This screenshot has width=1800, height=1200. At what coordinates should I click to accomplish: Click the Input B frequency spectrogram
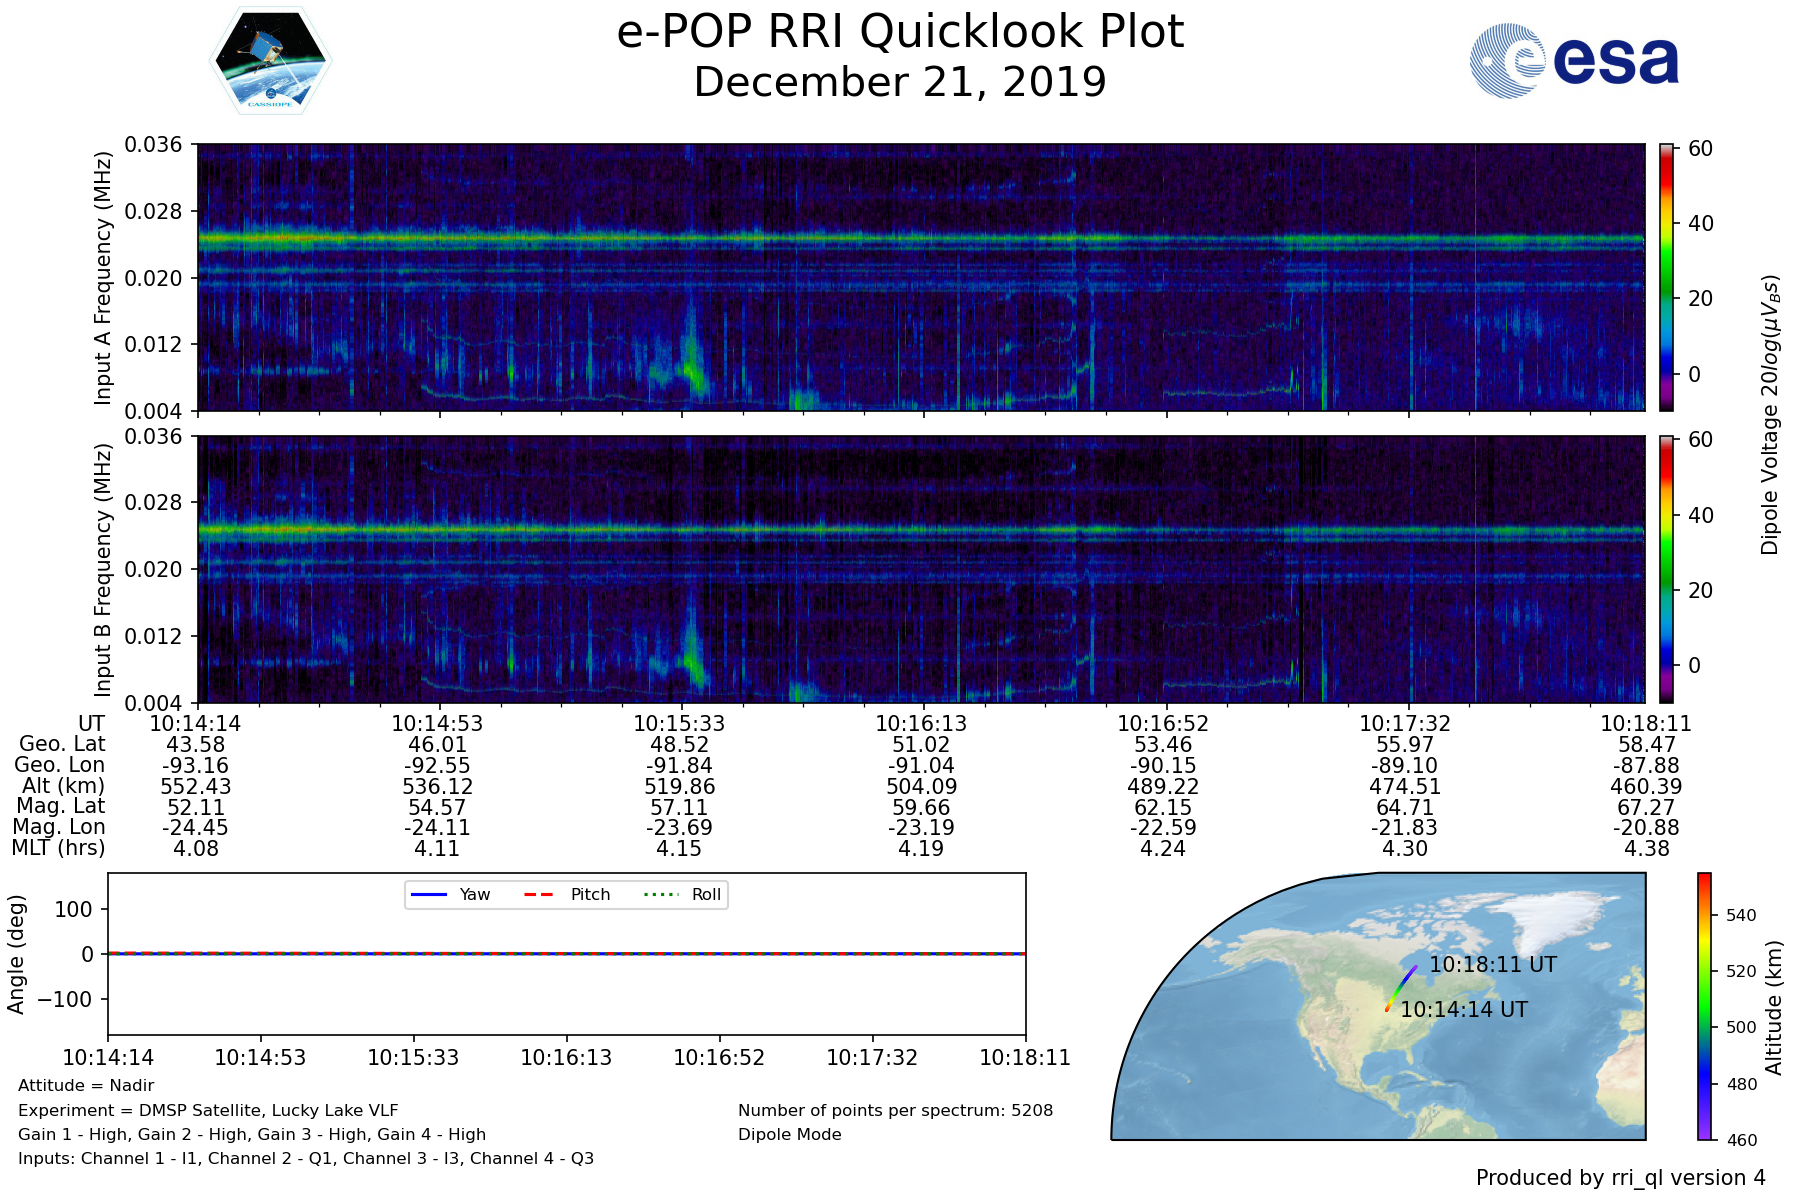920,569
